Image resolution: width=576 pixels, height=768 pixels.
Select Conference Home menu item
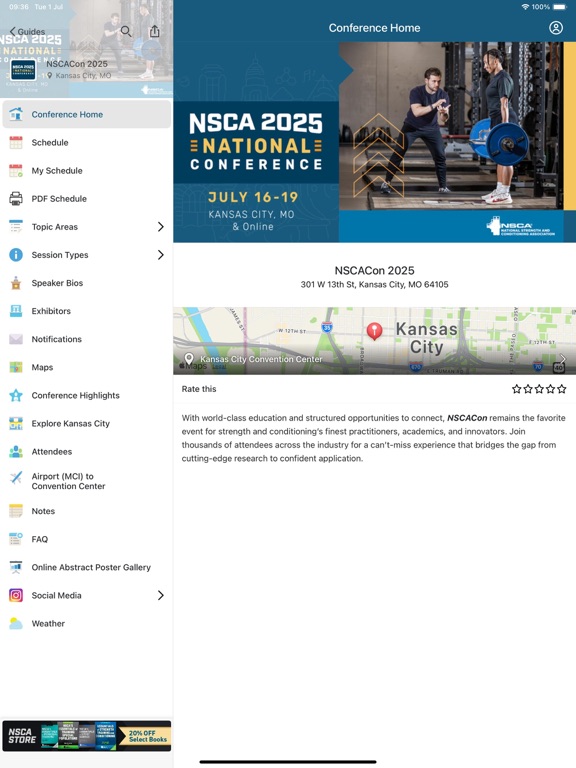(87, 114)
